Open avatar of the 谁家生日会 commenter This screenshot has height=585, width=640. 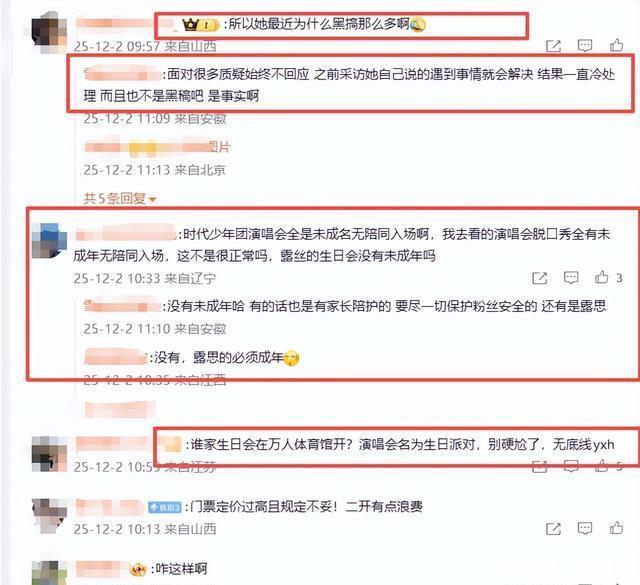(x=50, y=454)
